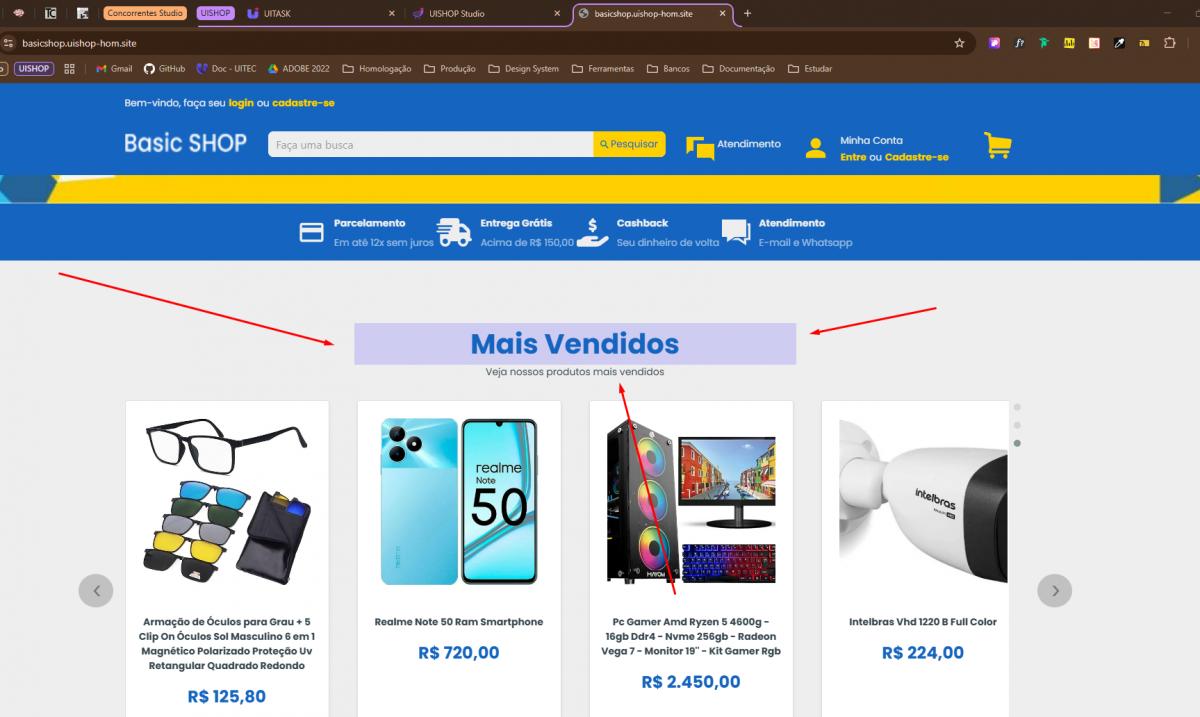This screenshot has width=1200, height=717.
Task: Click the GitHub bookmark
Action: [x=164, y=69]
